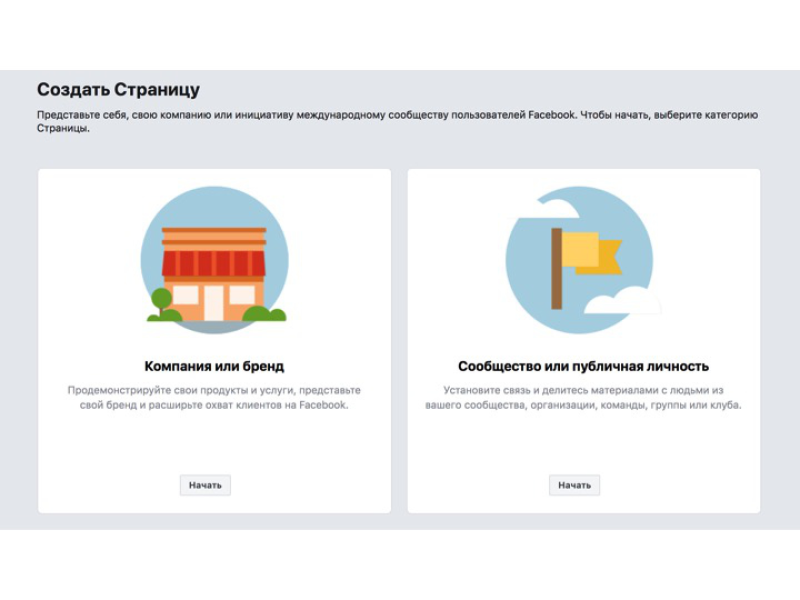
Task: Click the Сообщество или публичная личность heading
Action: [x=583, y=366]
